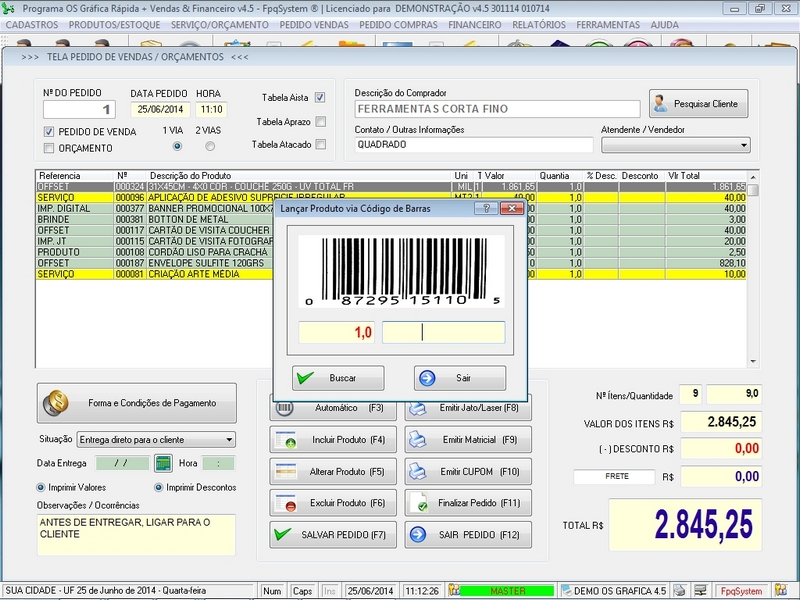Expand the Situação dropdown

coord(229,439)
